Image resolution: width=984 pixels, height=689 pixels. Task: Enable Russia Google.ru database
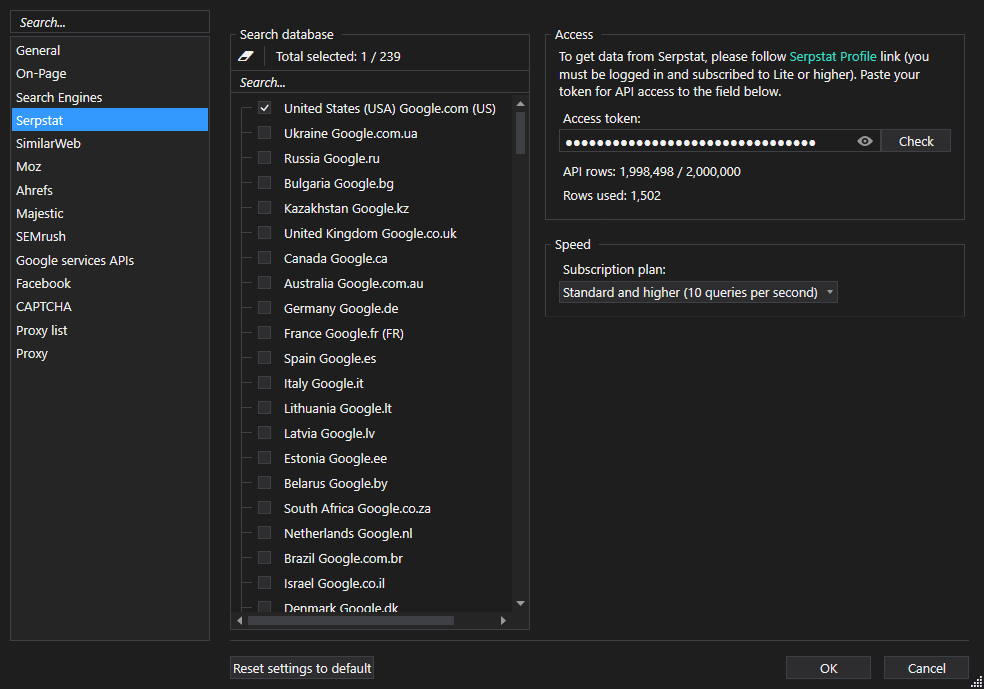265,158
